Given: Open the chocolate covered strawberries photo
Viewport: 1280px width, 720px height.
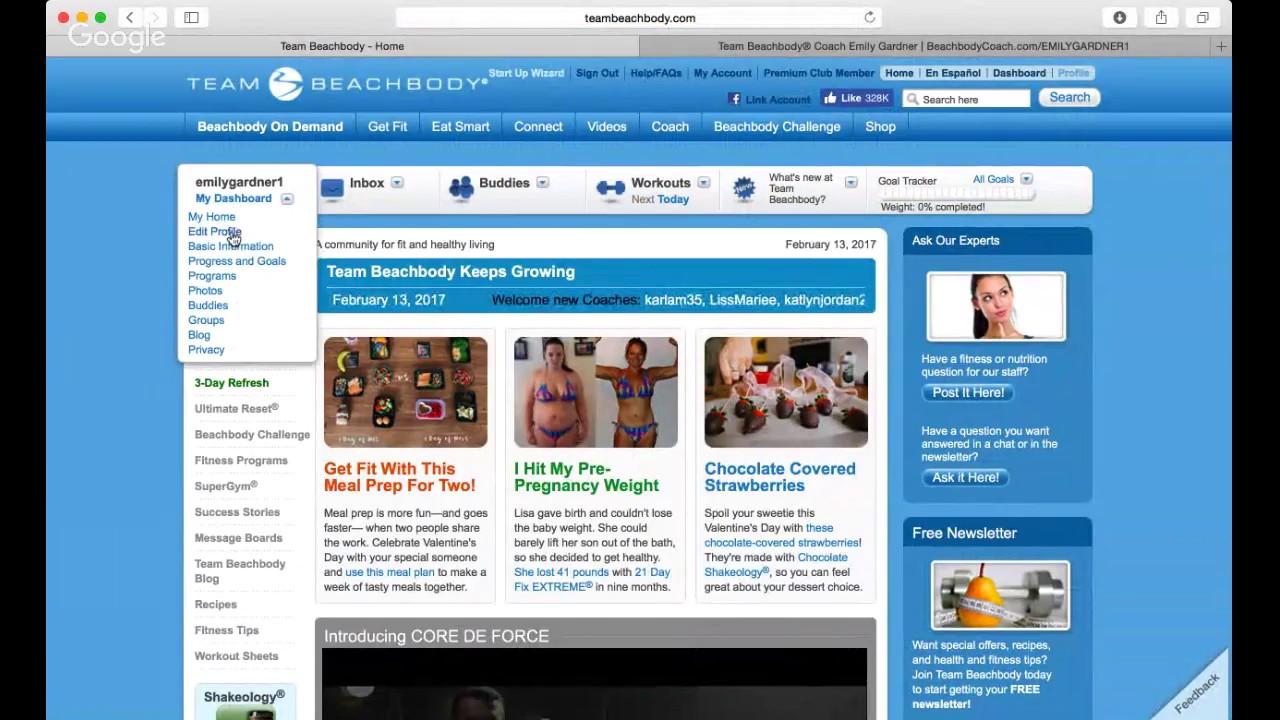Looking at the screenshot, I should (786, 392).
